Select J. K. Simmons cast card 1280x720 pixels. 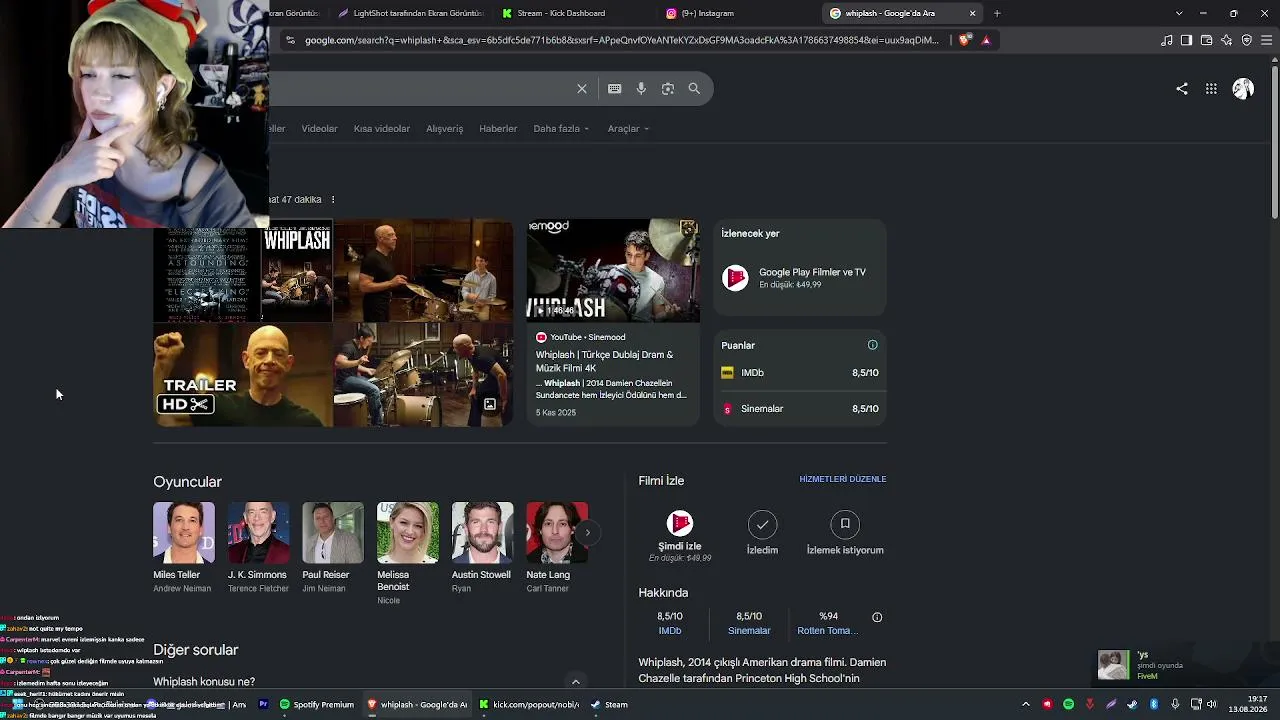pyautogui.click(x=258, y=548)
